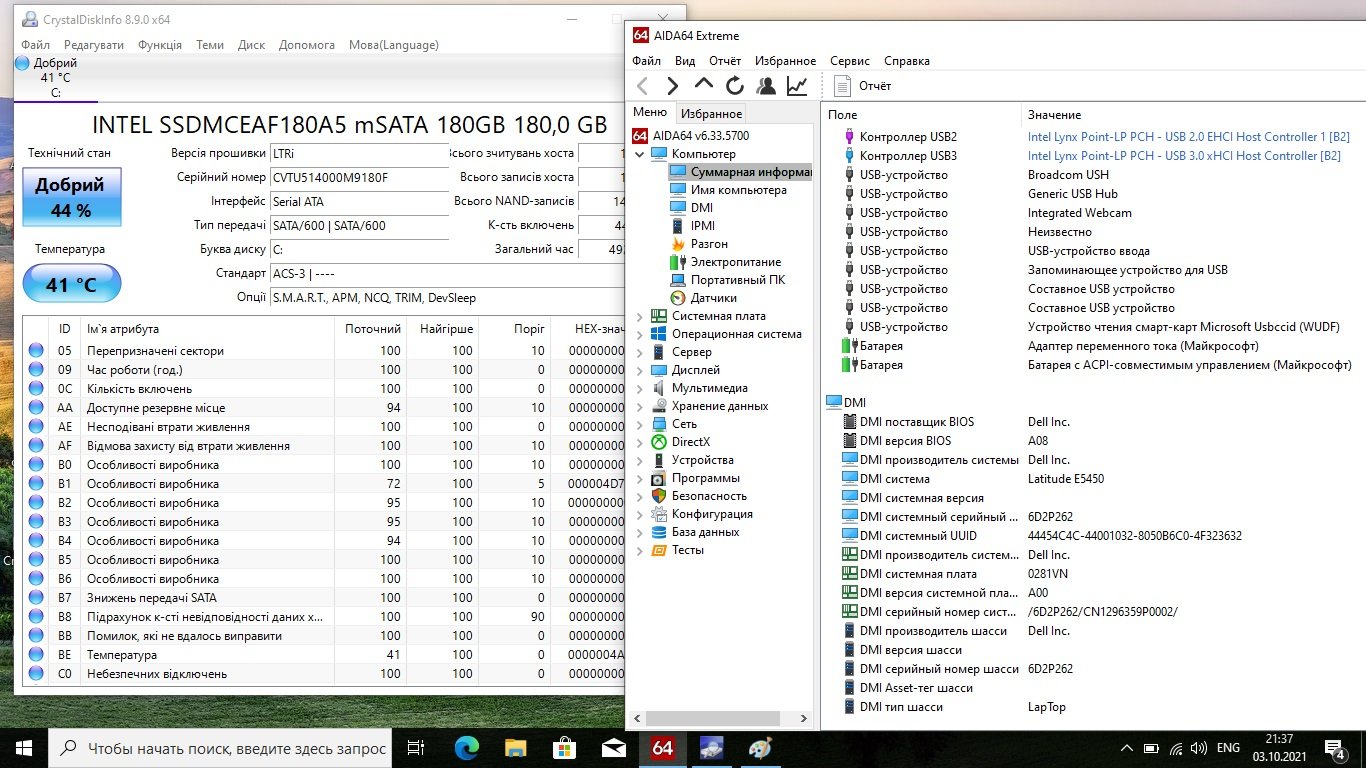Open the Вид menu in AIDA64

pyautogui.click(x=685, y=61)
